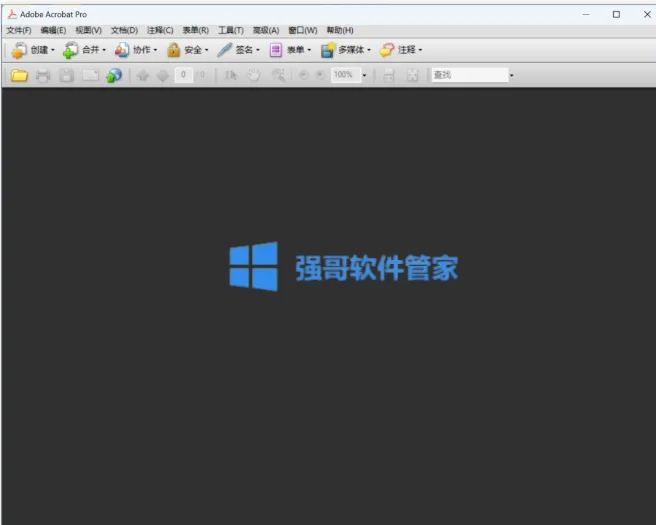Open the 窗口(W) menu
Image resolution: width=656 pixels, height=525 pixels.
click(302, 30)
